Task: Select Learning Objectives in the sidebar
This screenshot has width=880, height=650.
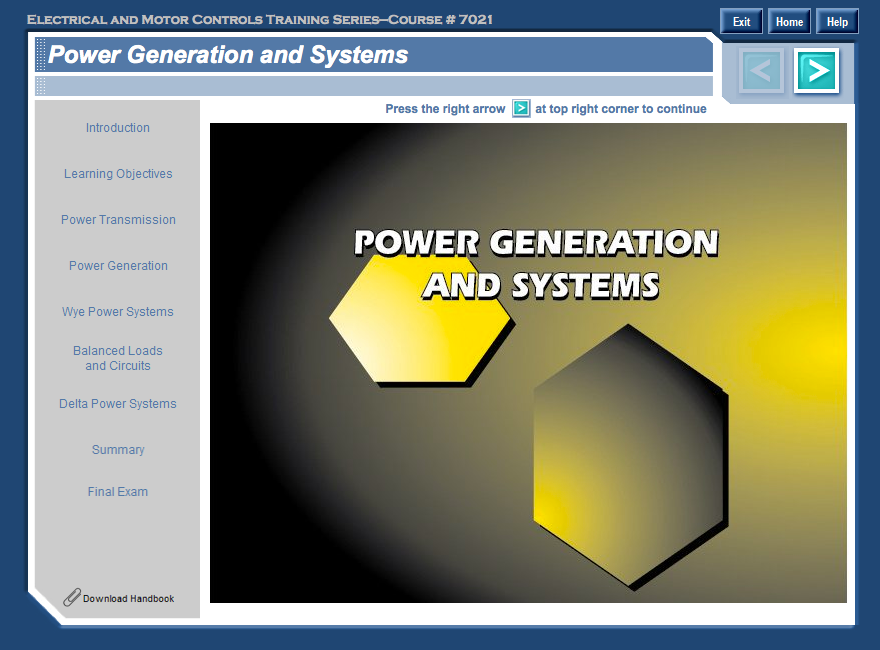Action: (x=118, y=174)
